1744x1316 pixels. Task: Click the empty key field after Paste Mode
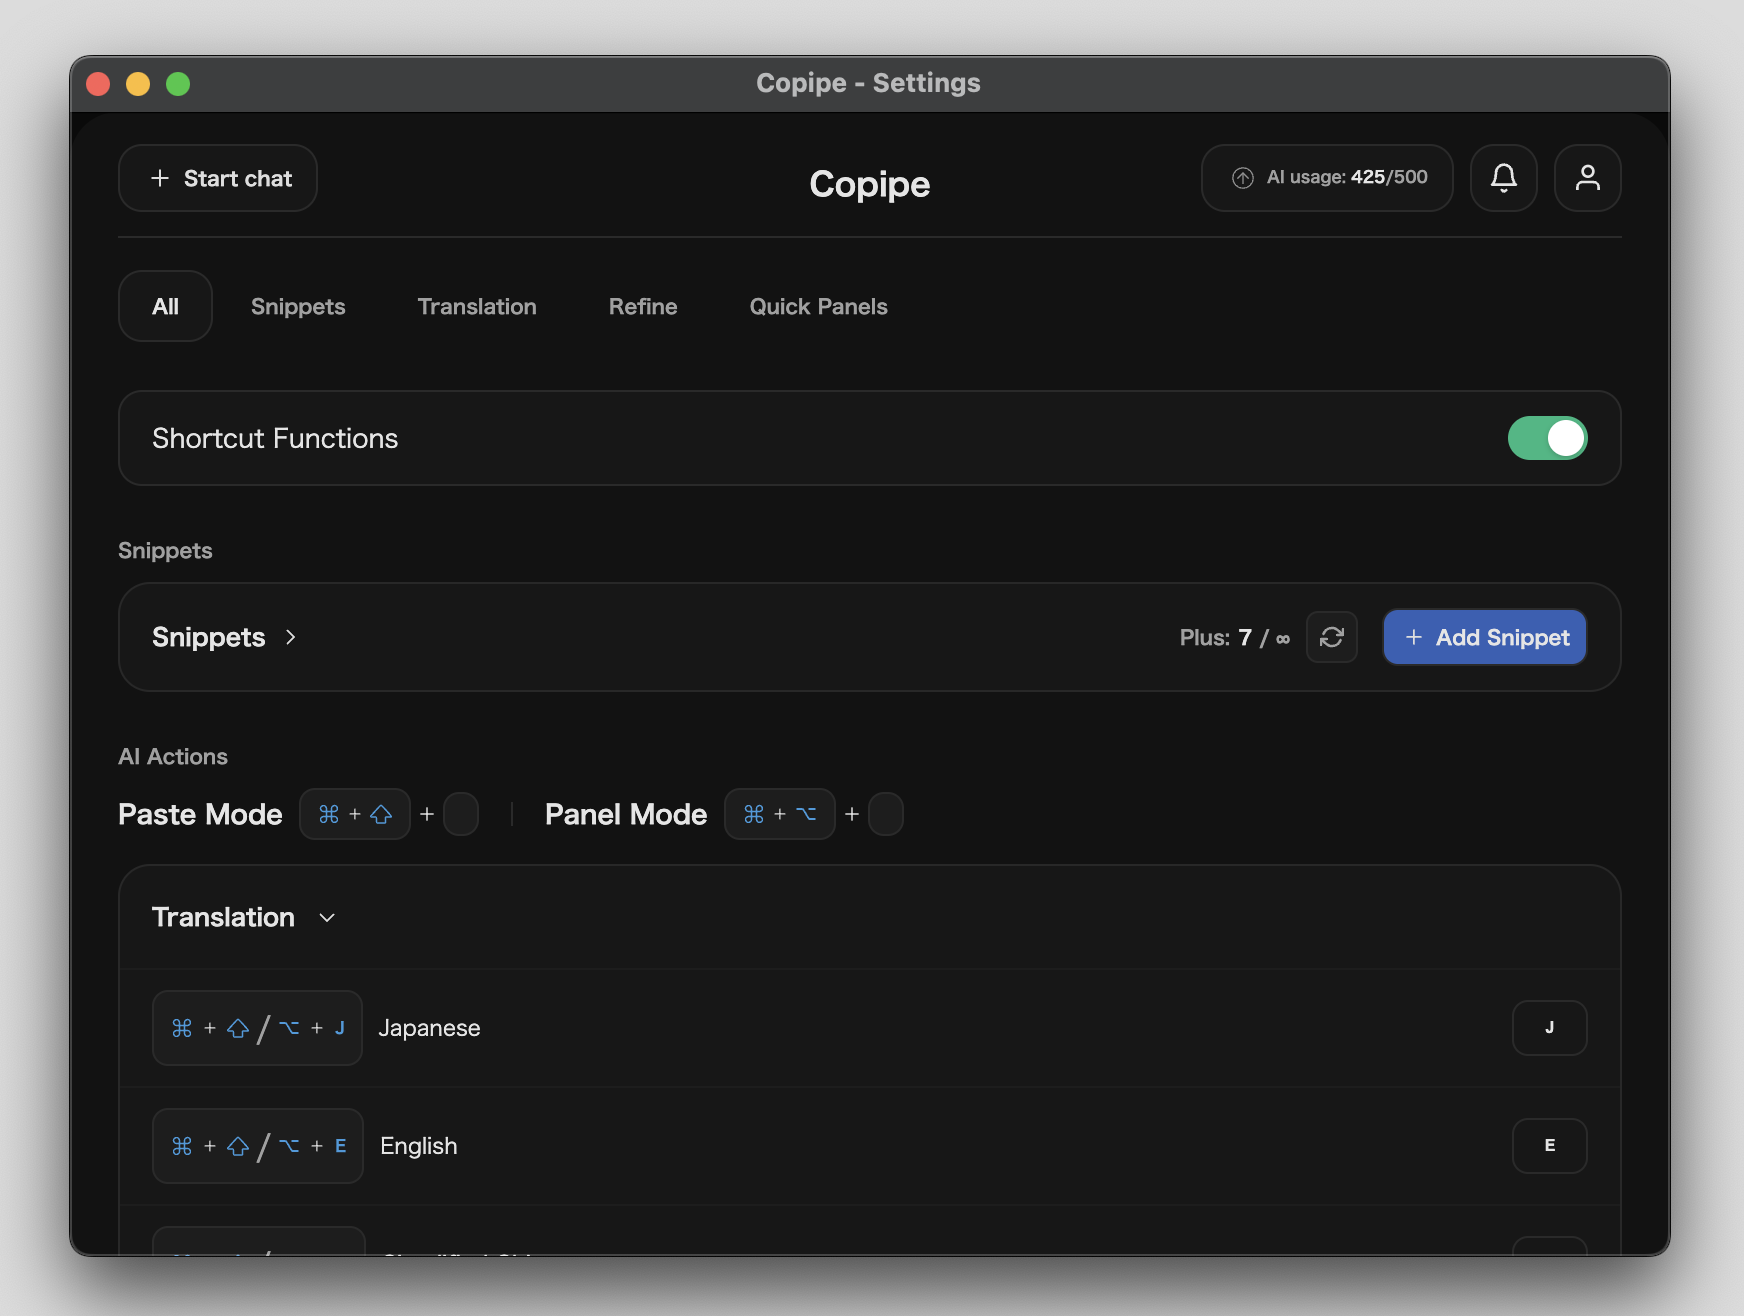[461, 814]
